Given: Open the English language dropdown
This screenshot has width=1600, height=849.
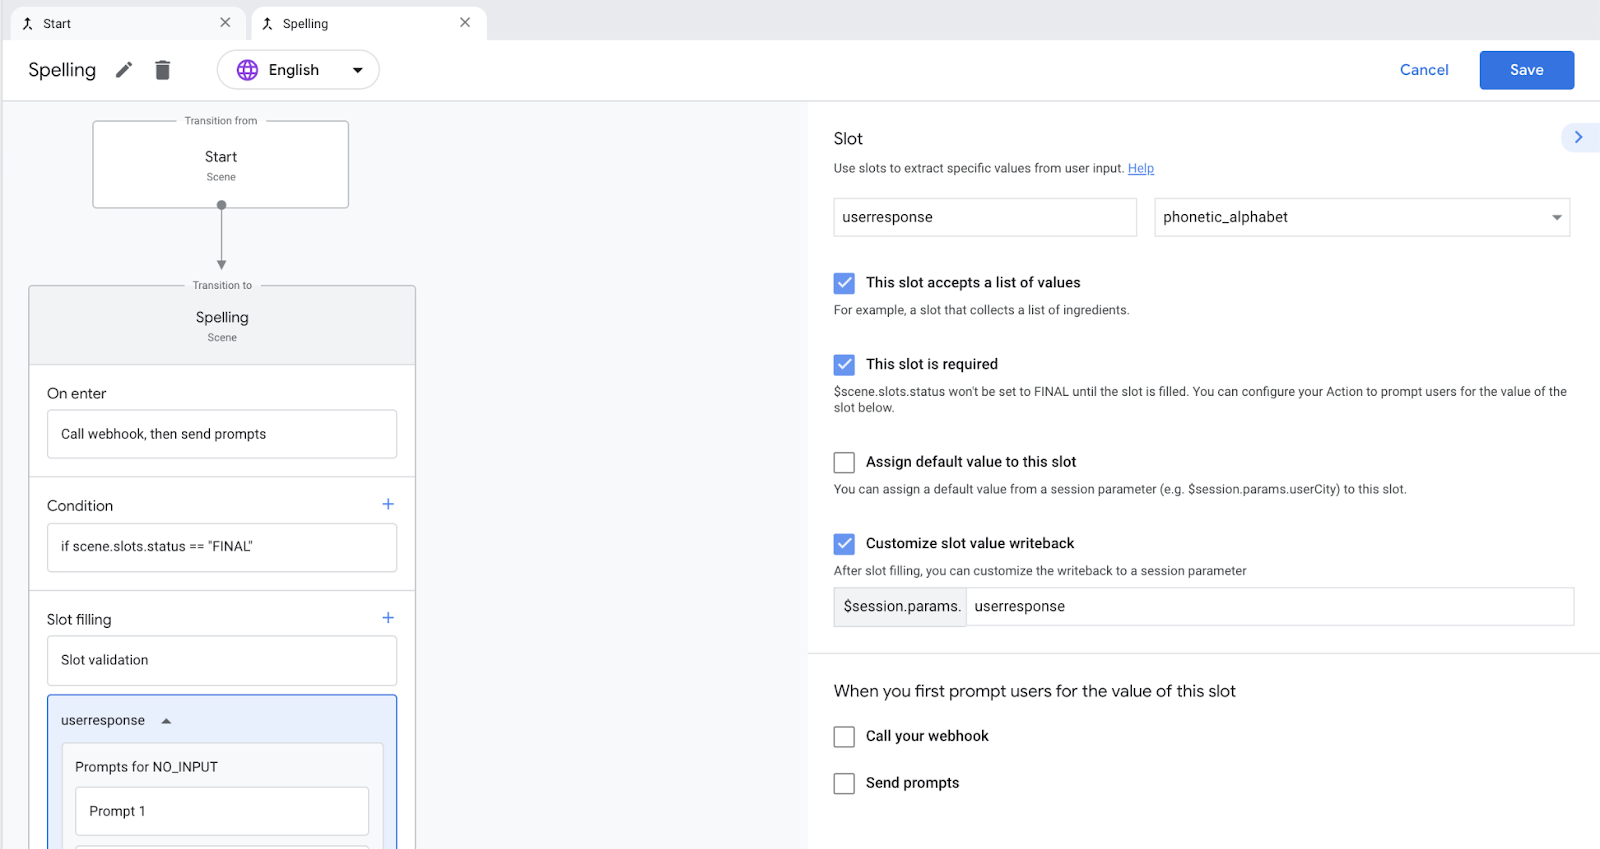Looking at the screenshot, I should (x=357, y=70).
